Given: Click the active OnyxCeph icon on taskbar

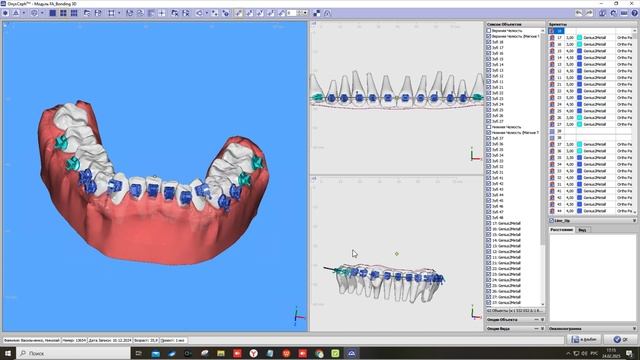Looking at the screenshot, I should coord(351,353).
